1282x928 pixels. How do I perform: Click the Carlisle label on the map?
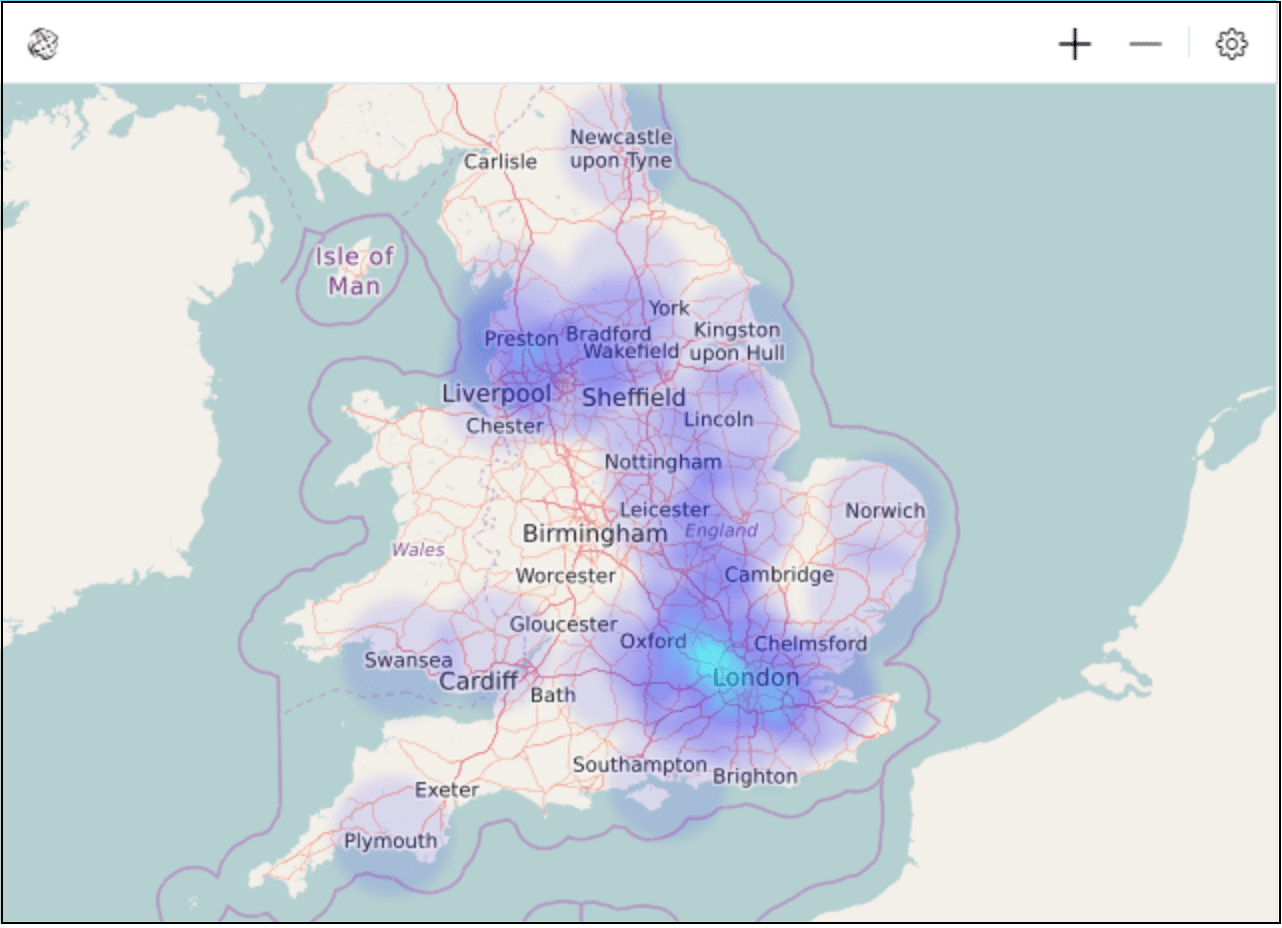click(501, 161)
